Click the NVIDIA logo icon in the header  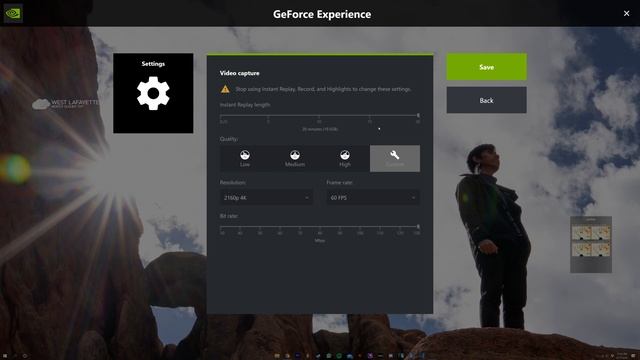point(13,13)
